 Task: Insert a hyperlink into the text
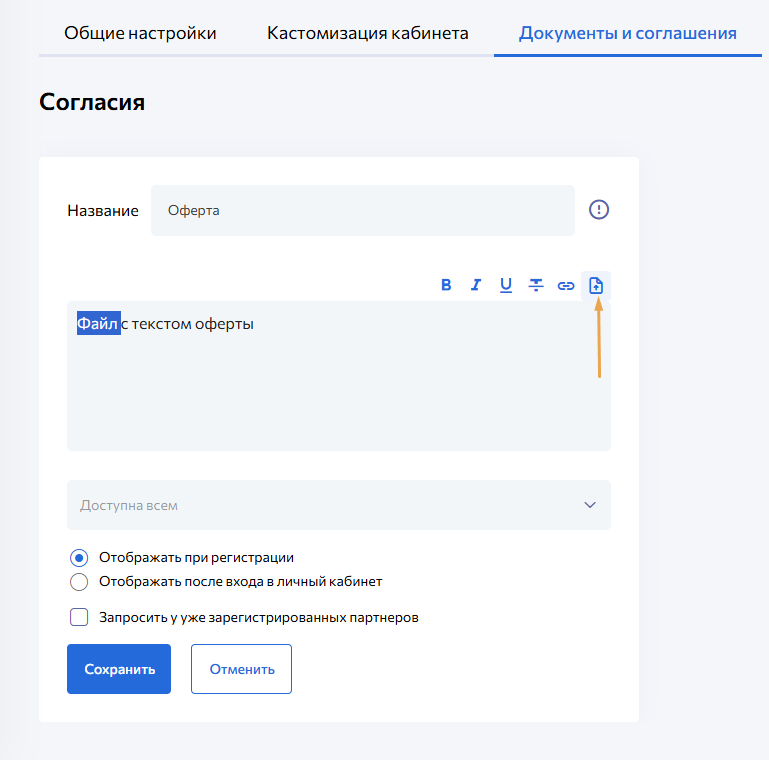coord(566,285)
